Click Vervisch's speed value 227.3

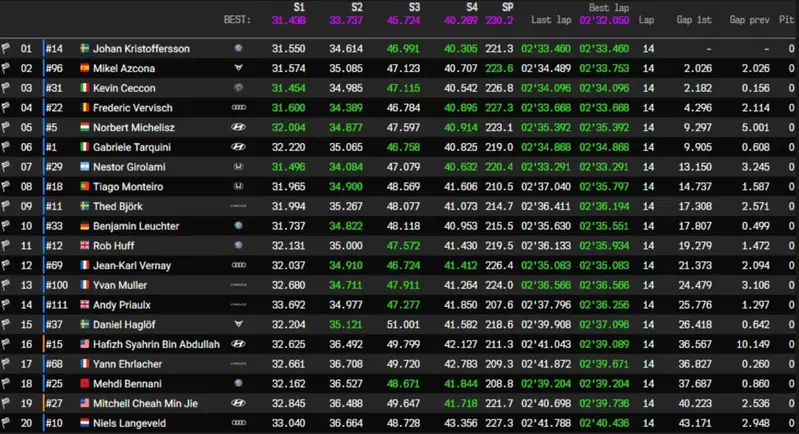point(499,107)
